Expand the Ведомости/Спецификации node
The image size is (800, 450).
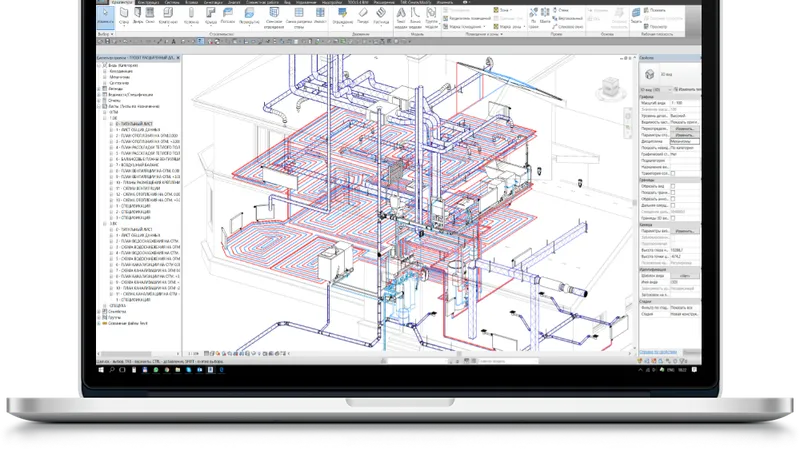coord(99,94)
